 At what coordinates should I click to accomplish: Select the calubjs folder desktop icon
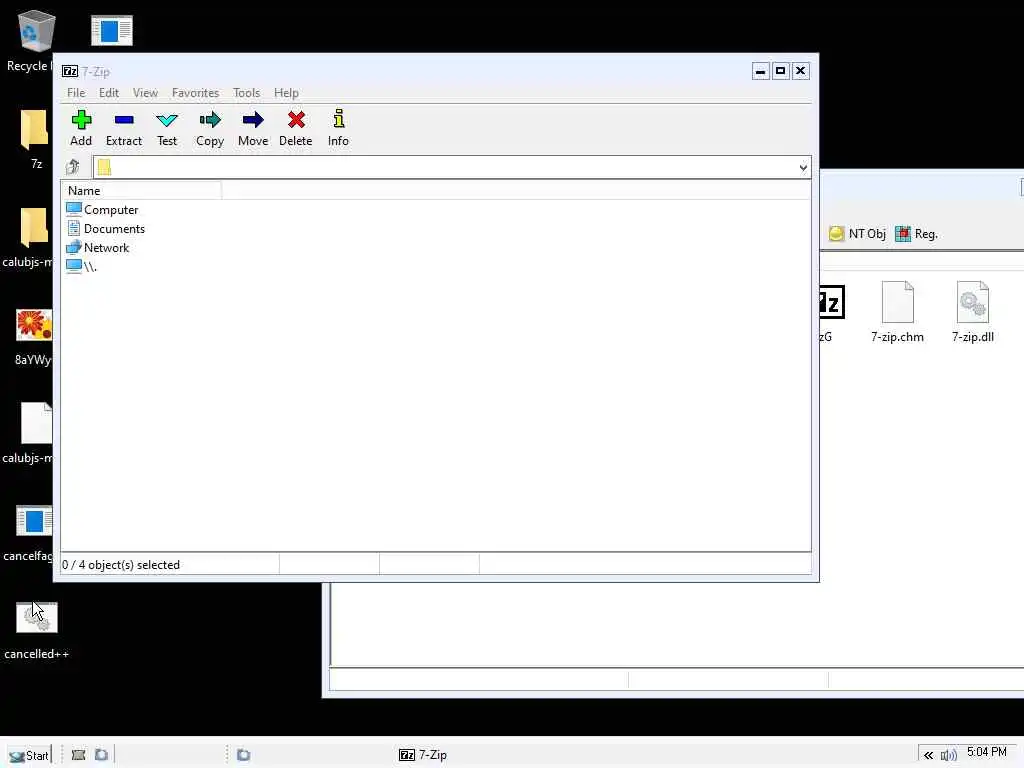click(34, 227)
